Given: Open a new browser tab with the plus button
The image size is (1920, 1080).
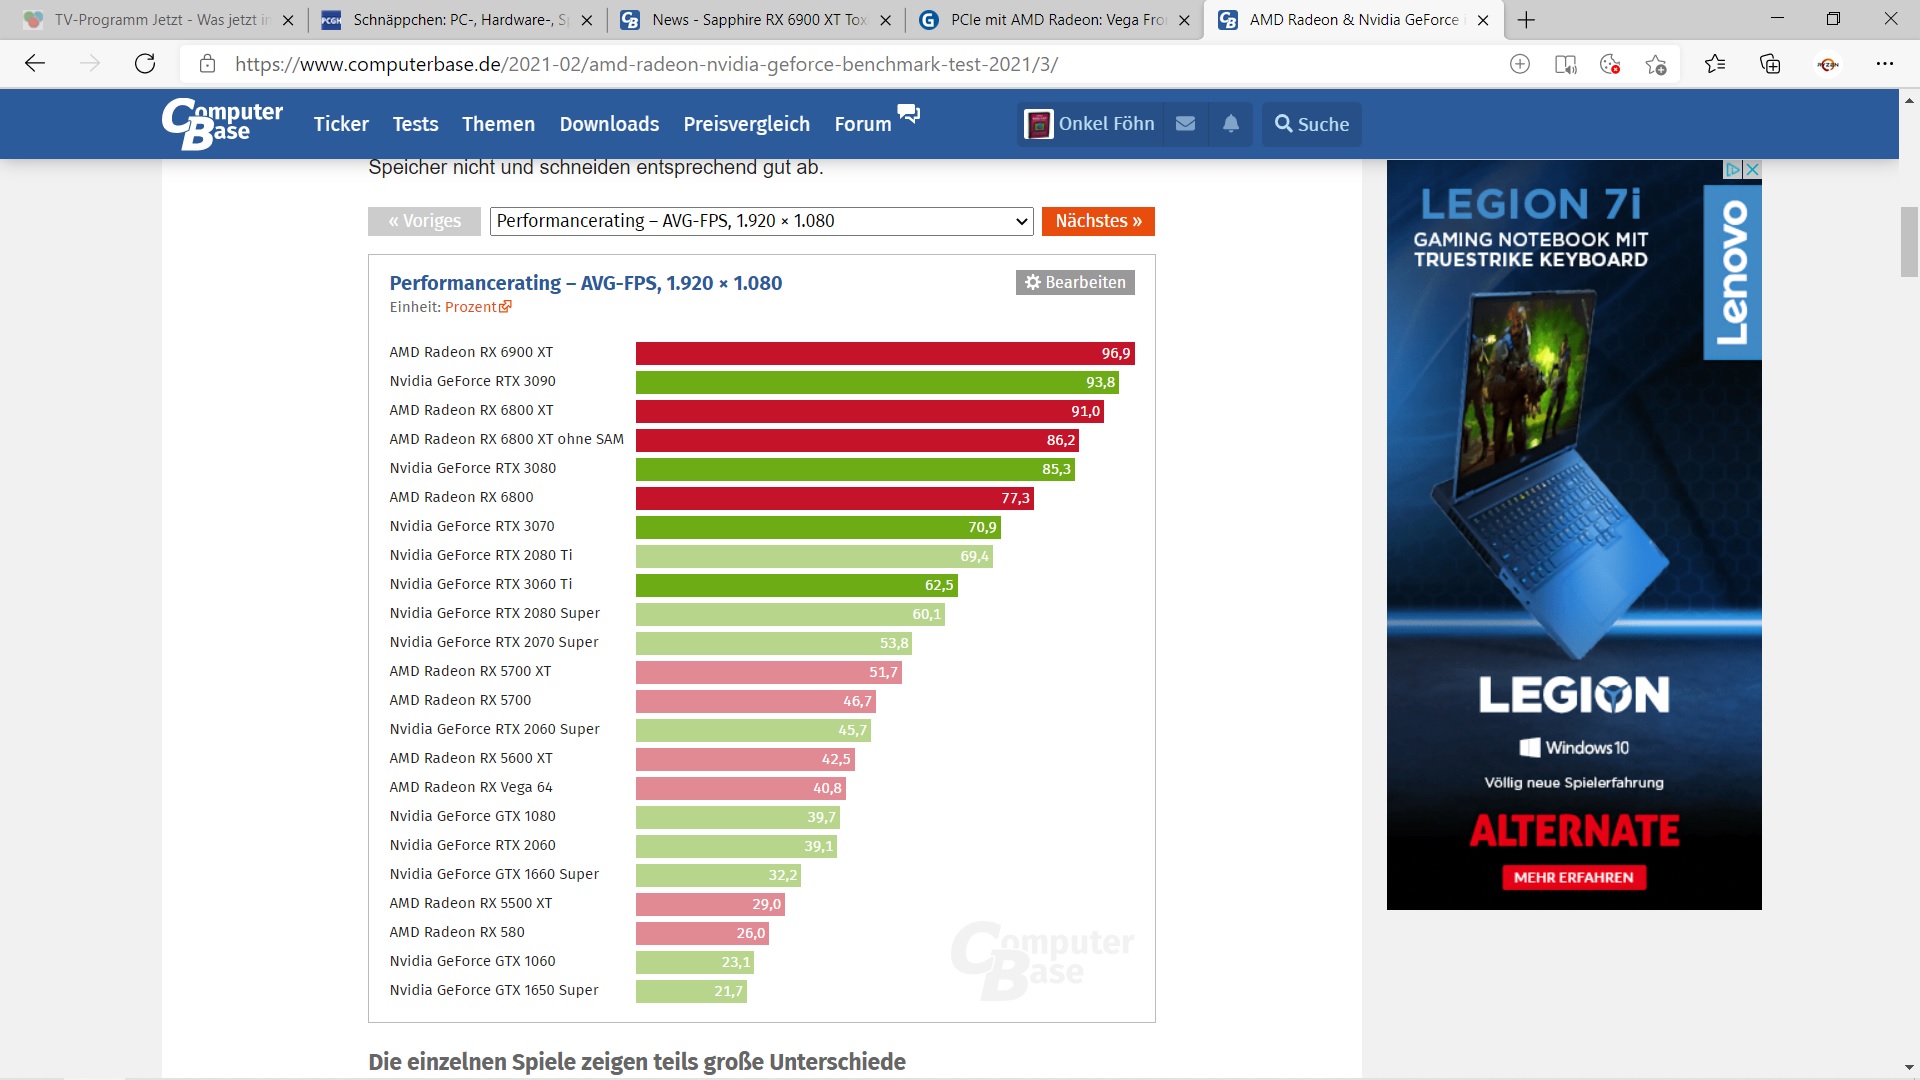Looking at the screenshot, I should click(1526, 20).
